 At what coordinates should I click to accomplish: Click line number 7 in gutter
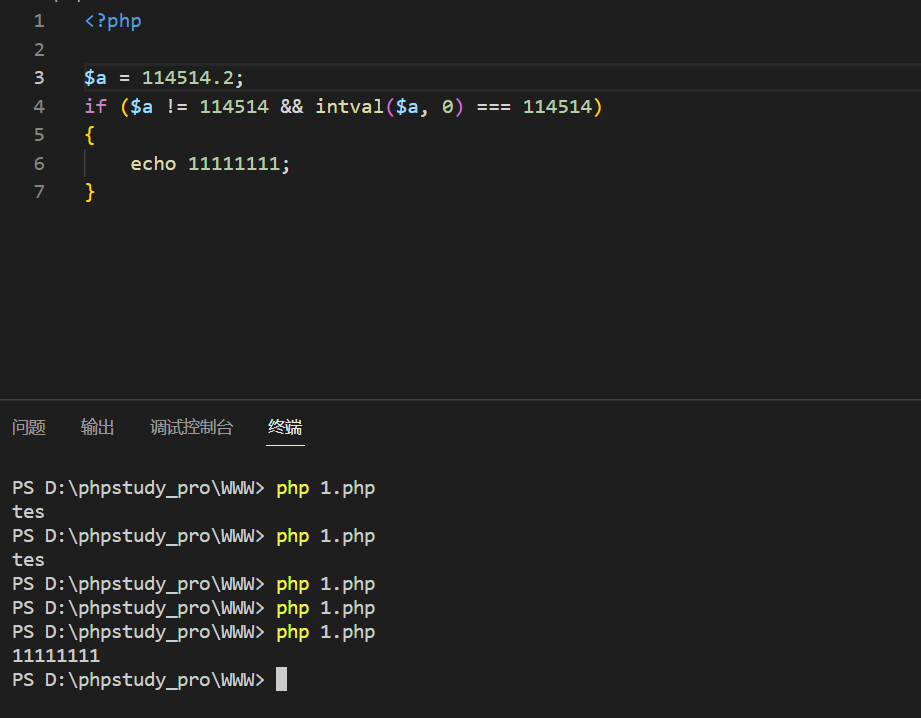coord(39,192)
